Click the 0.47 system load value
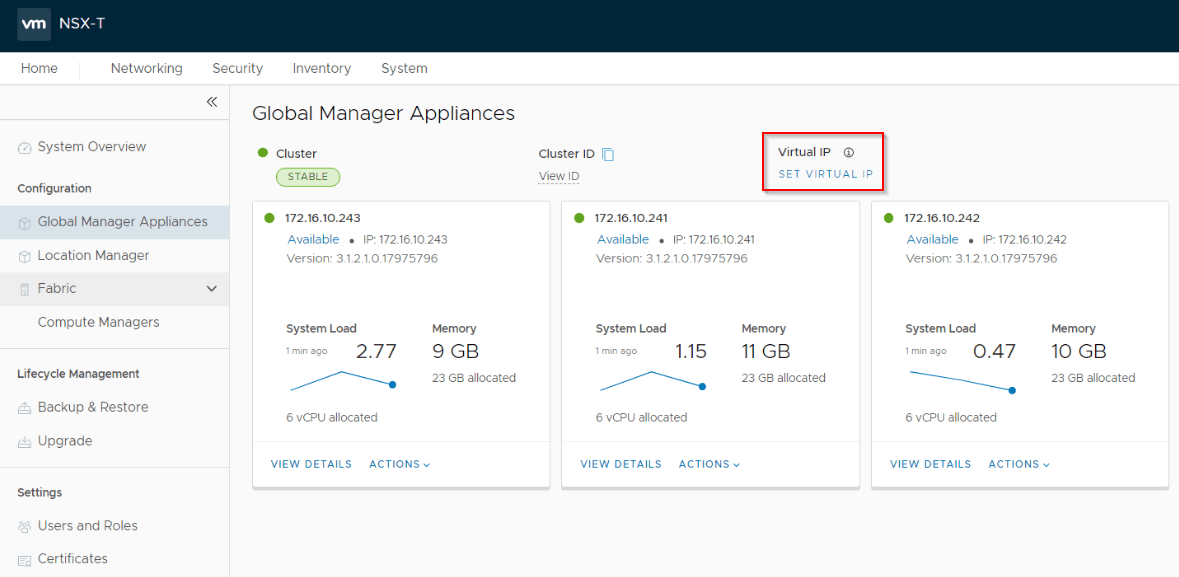The height and width of the screenshot is (577, 1179). pos(995,351)
